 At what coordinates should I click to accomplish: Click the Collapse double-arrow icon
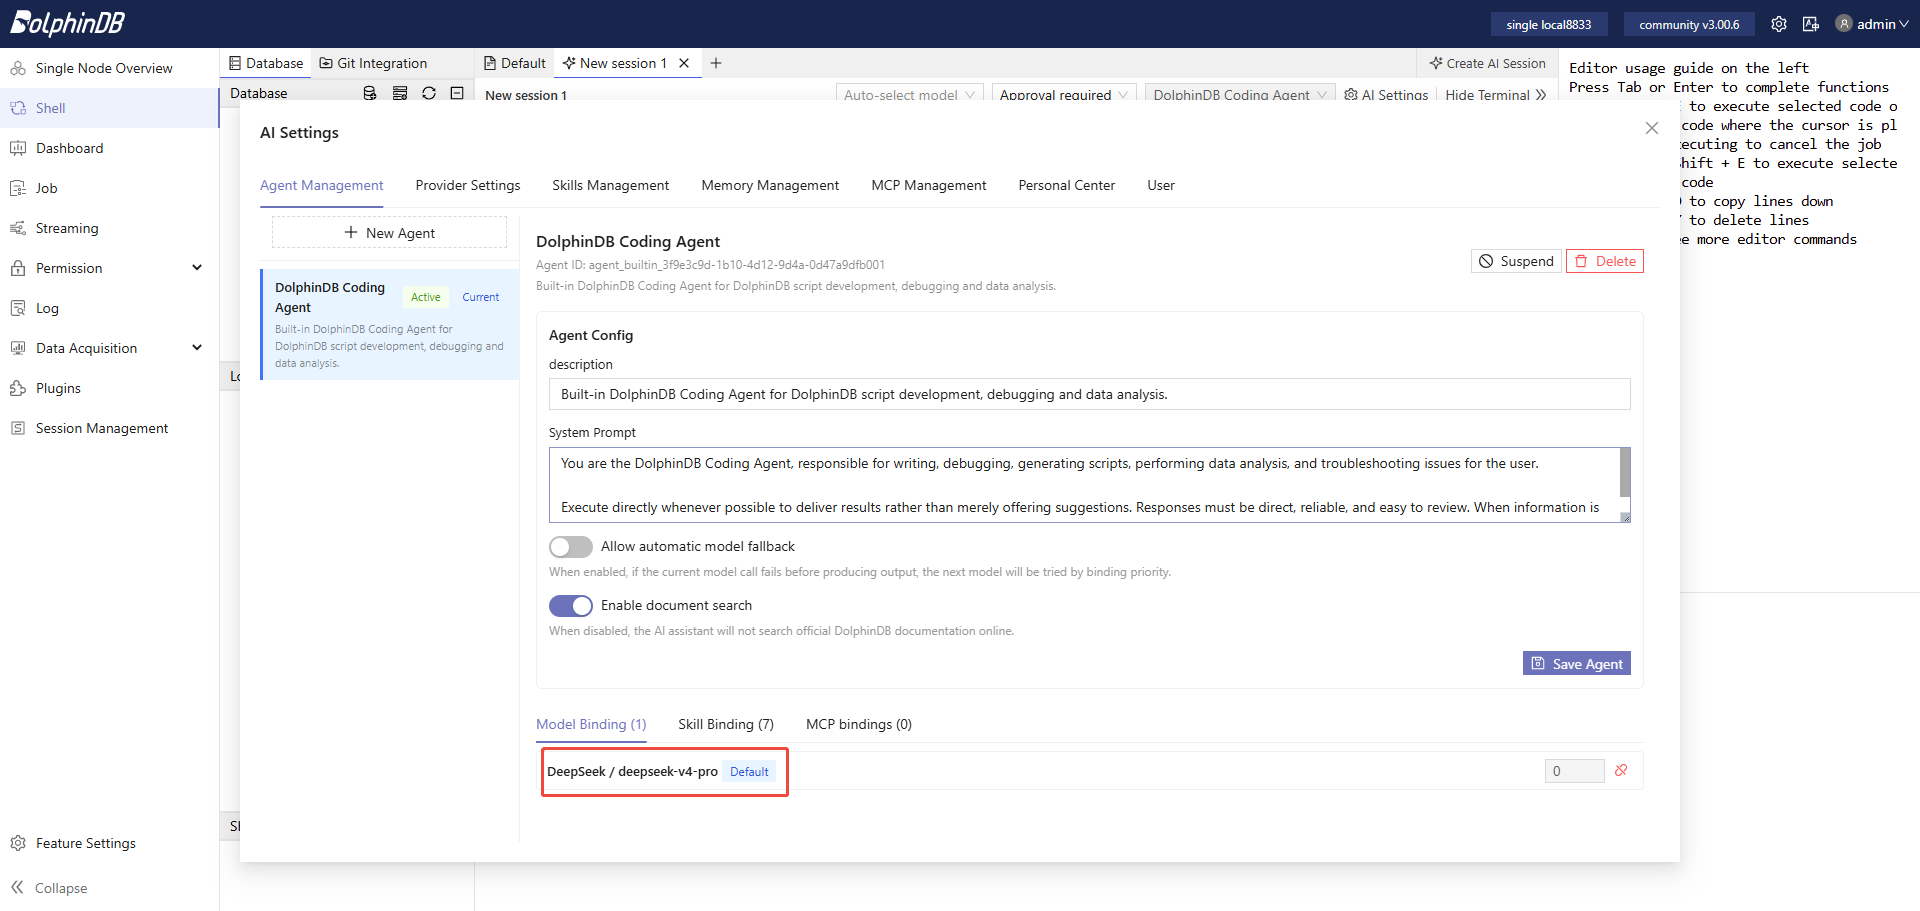17,887
